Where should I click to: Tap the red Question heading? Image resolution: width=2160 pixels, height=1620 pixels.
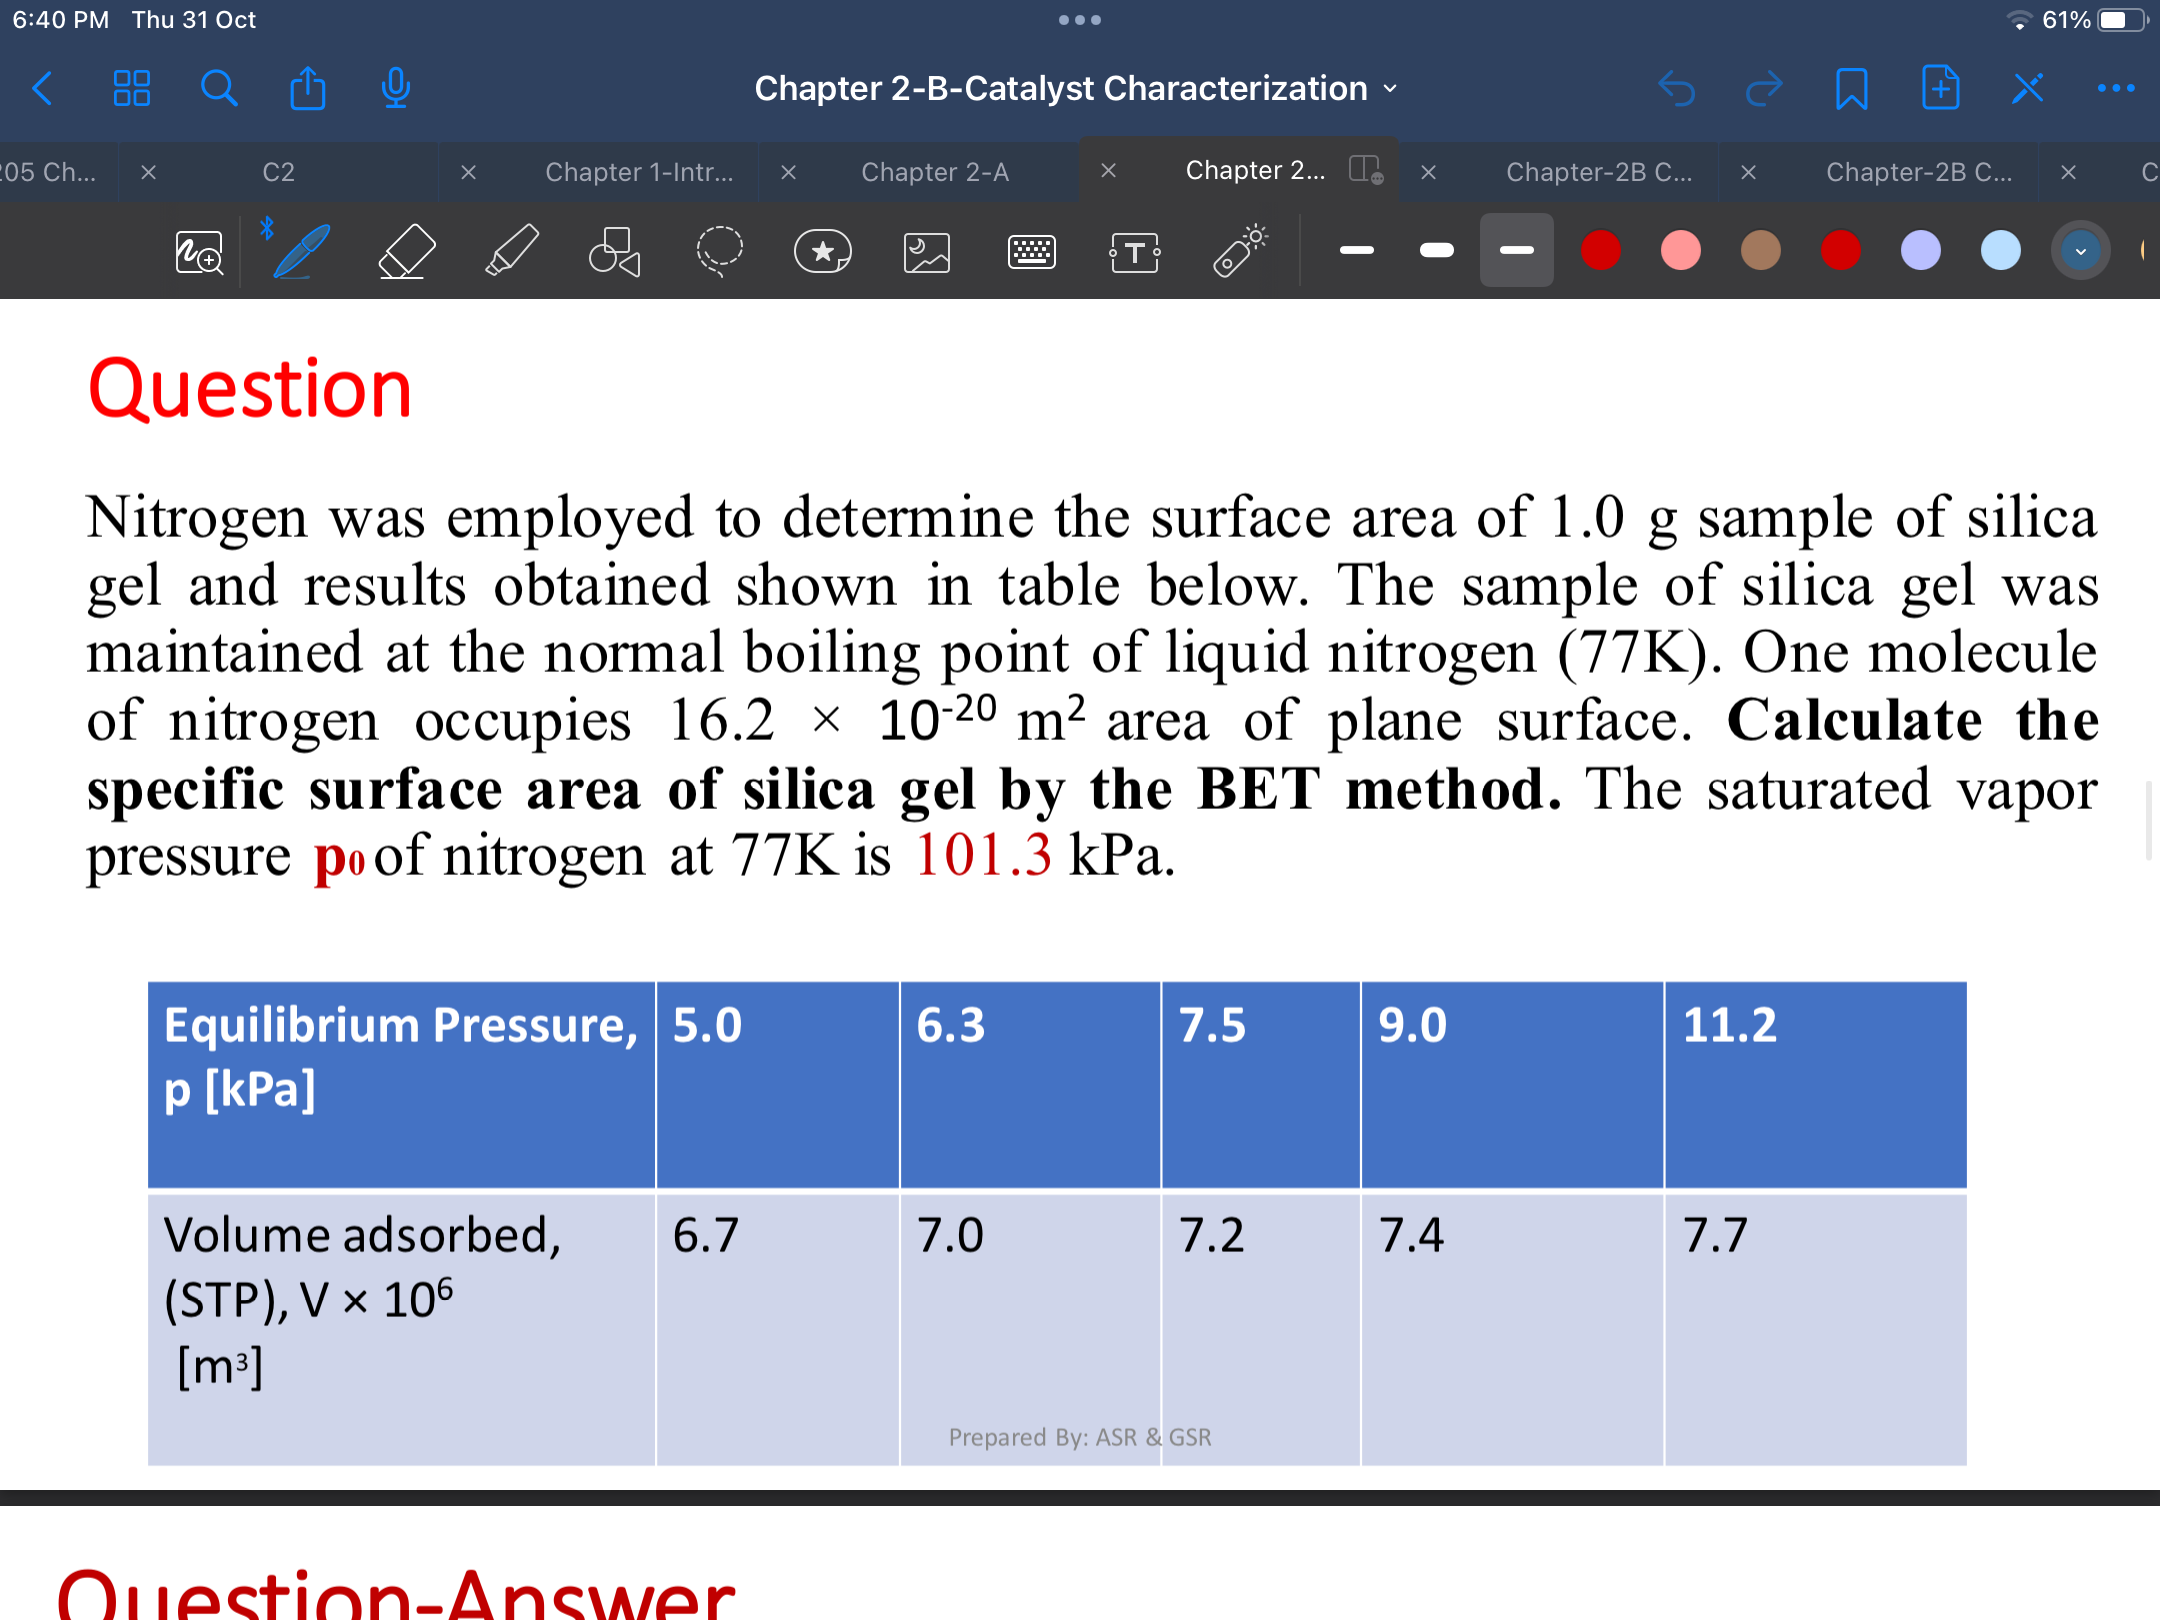[250, 389]
